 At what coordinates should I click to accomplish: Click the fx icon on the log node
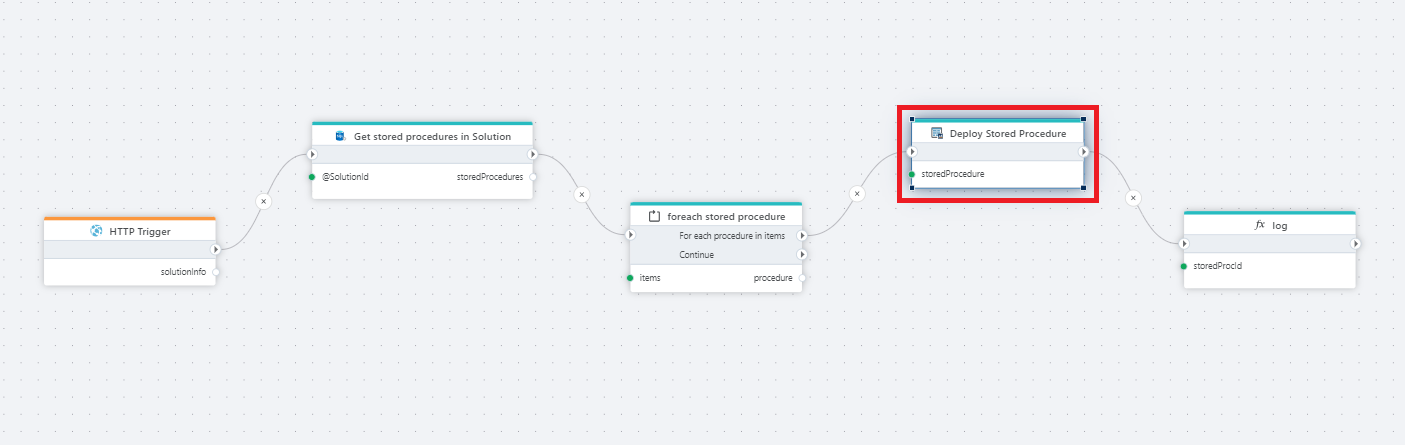coord(1260,226)
